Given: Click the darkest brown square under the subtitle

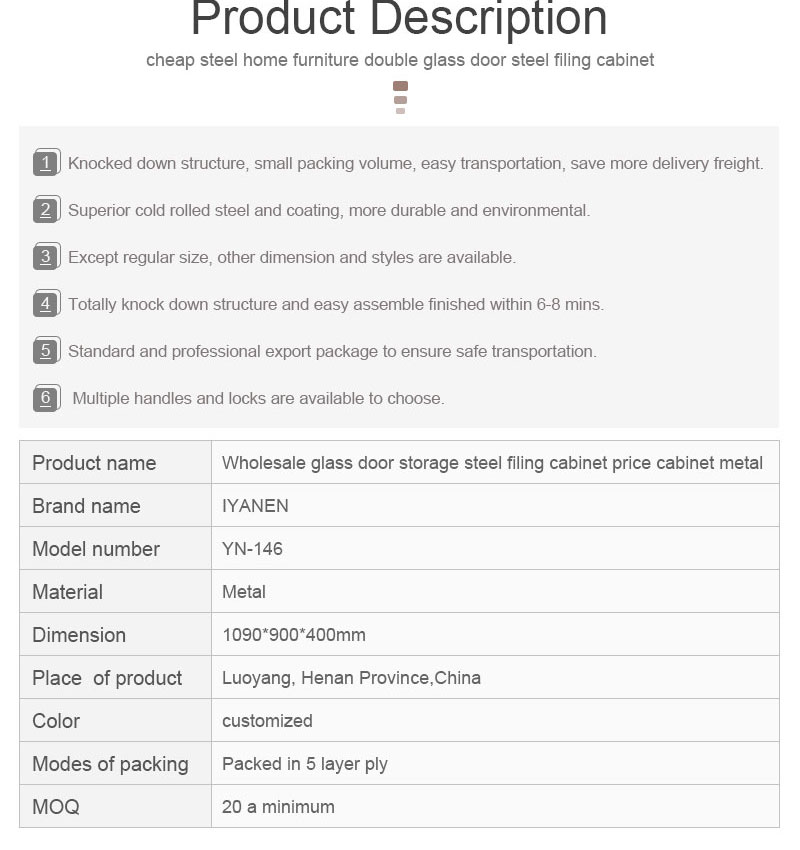Looking at the screenshot, I should (x=401, y=86).
